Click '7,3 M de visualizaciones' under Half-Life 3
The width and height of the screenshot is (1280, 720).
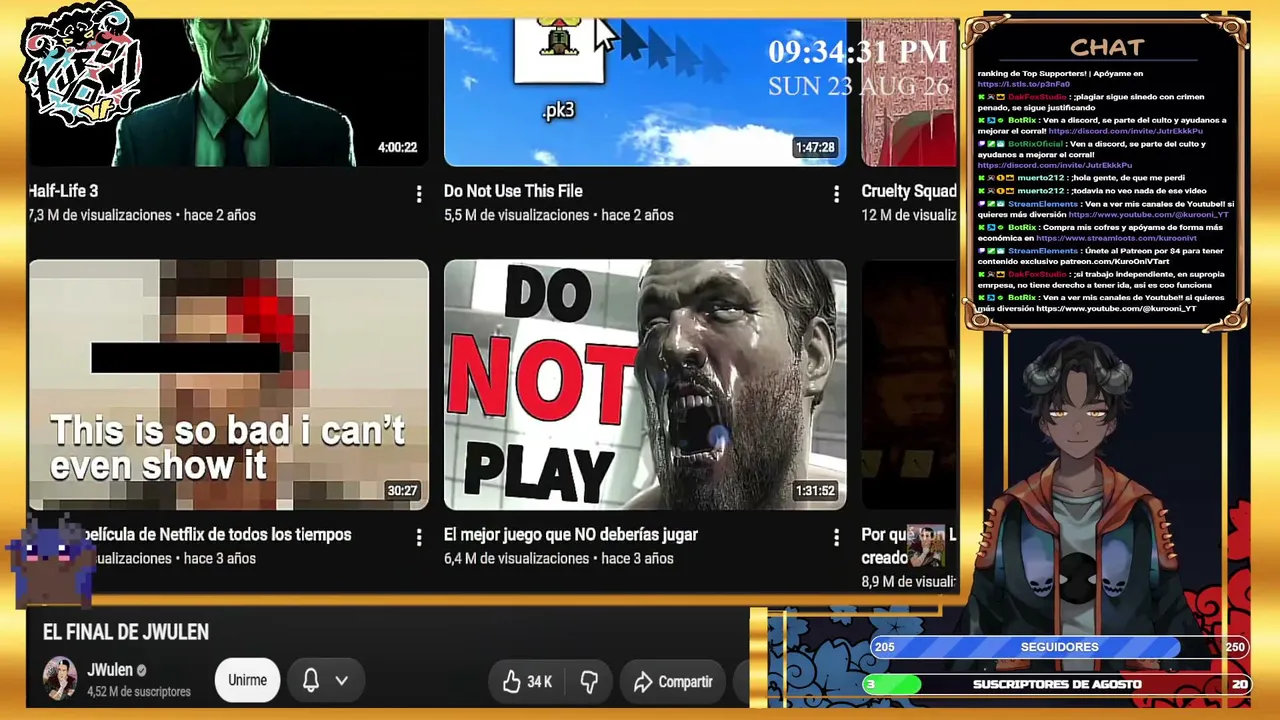coord(99,215)
